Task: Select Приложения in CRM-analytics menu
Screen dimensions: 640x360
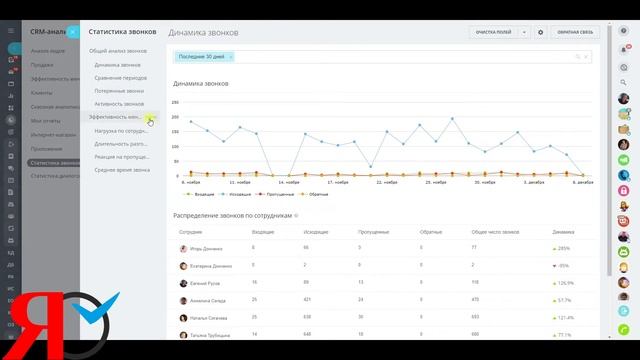Action: [x=46, y=149]
